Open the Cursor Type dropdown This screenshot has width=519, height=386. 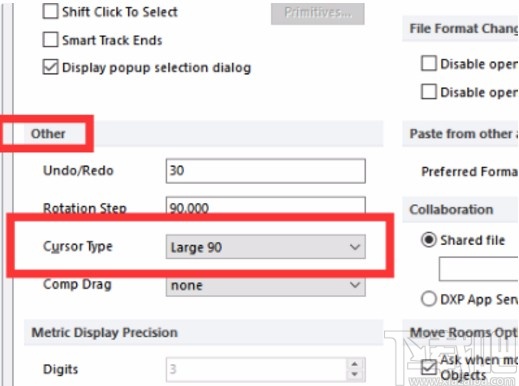266,247
